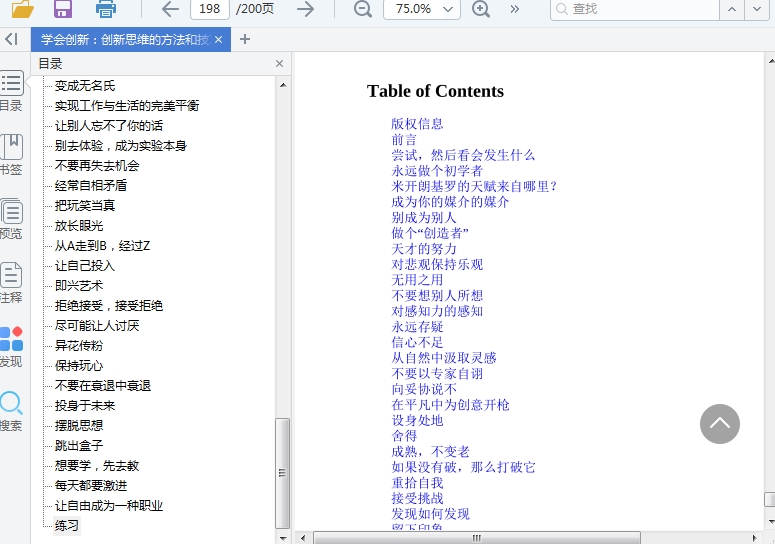Collapse the sidebar with the arrow-bar icon
The image size is (775, 544).
tap(11, 39)
